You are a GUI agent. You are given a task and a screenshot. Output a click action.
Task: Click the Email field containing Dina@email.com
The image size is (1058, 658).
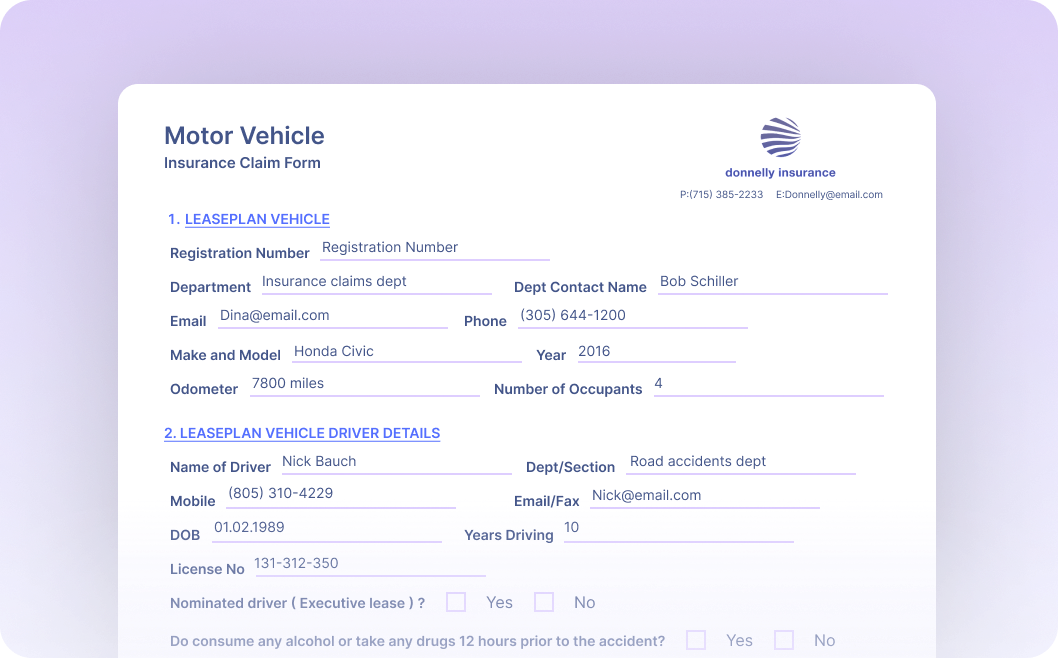(x=332, y=316)
